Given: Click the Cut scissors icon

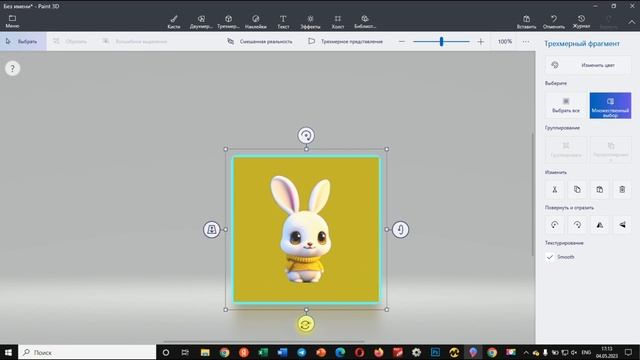Looking at the screenshot, I should click(x=555, y=189).
